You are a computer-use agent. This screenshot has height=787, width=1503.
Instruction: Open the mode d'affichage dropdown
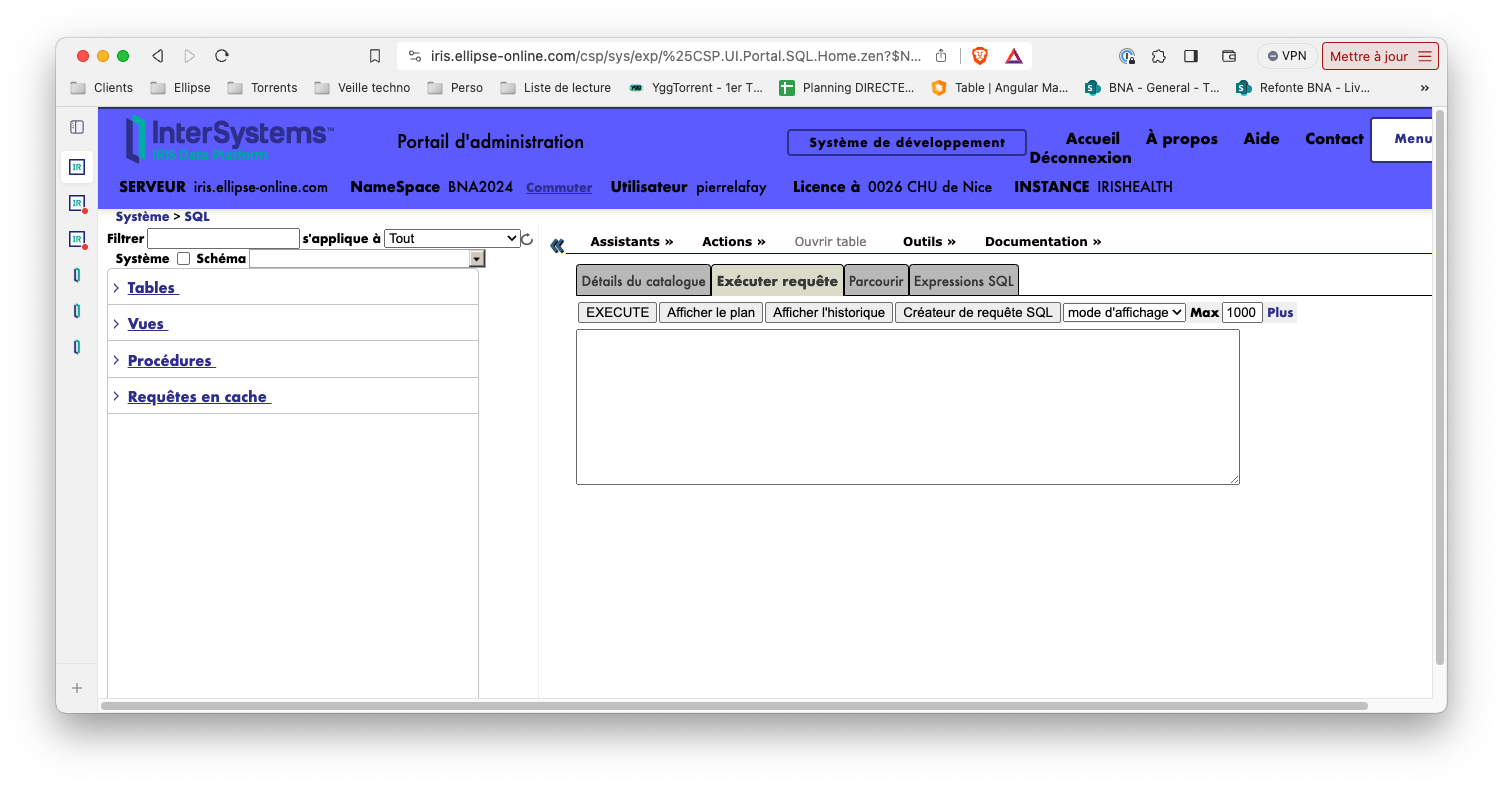[1124, 313]
